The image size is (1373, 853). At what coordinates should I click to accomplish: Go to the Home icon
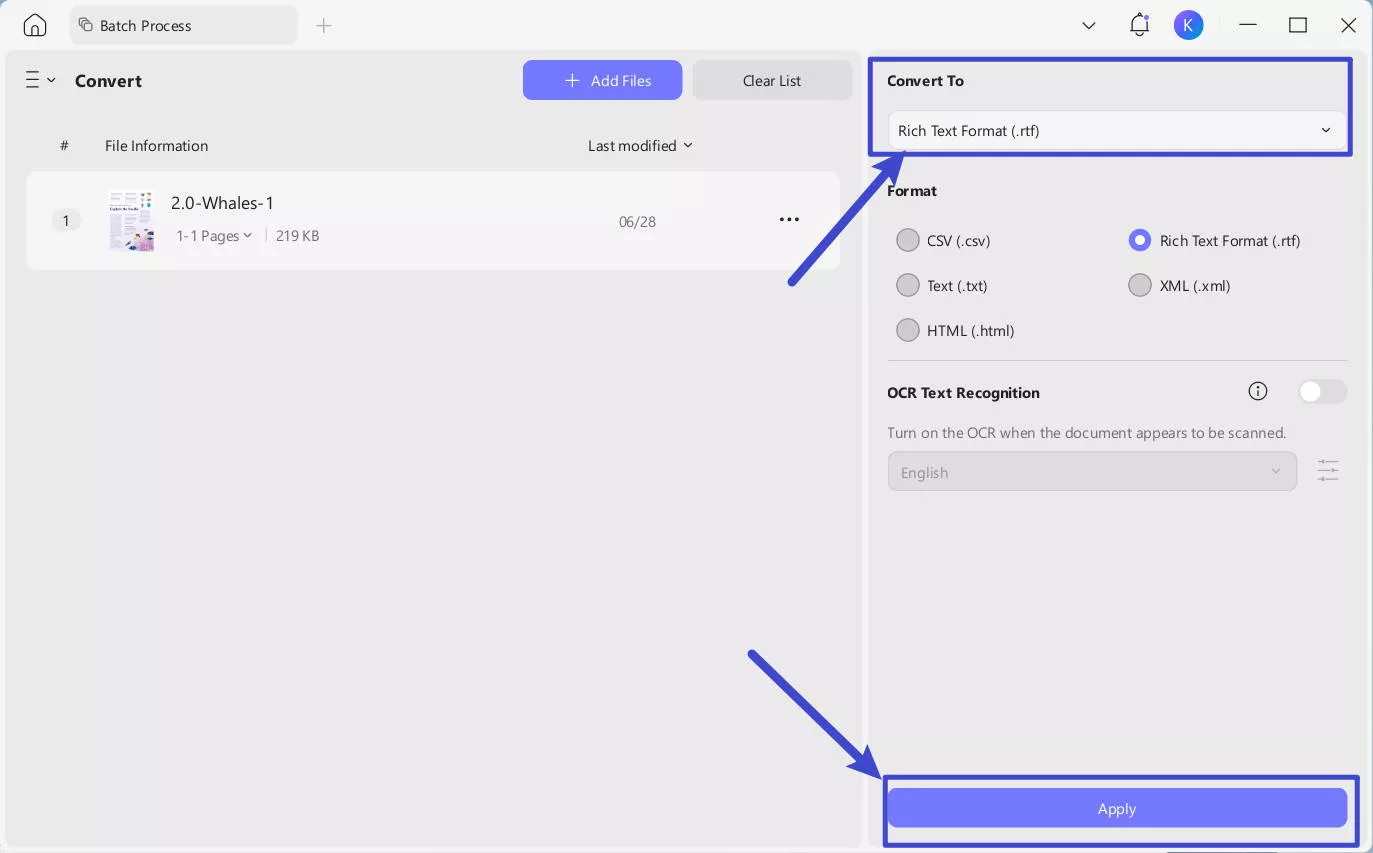(x=35, y=25)
